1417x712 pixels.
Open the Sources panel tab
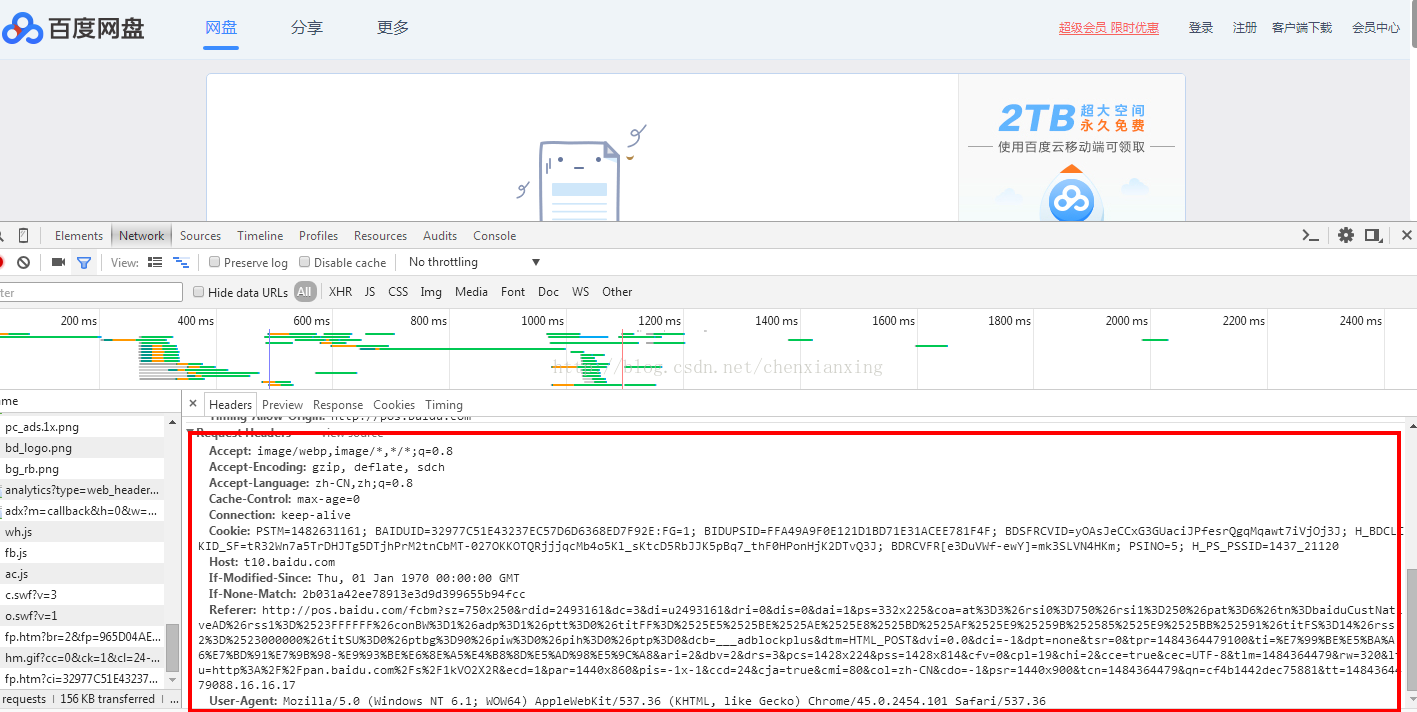[200, 236]
